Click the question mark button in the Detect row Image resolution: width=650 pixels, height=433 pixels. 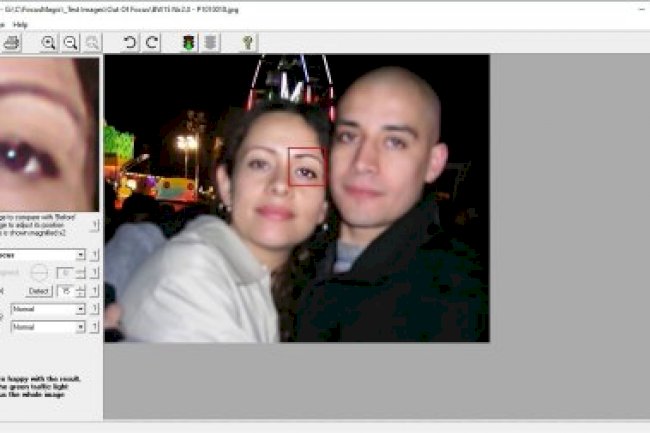coord(95,291)
